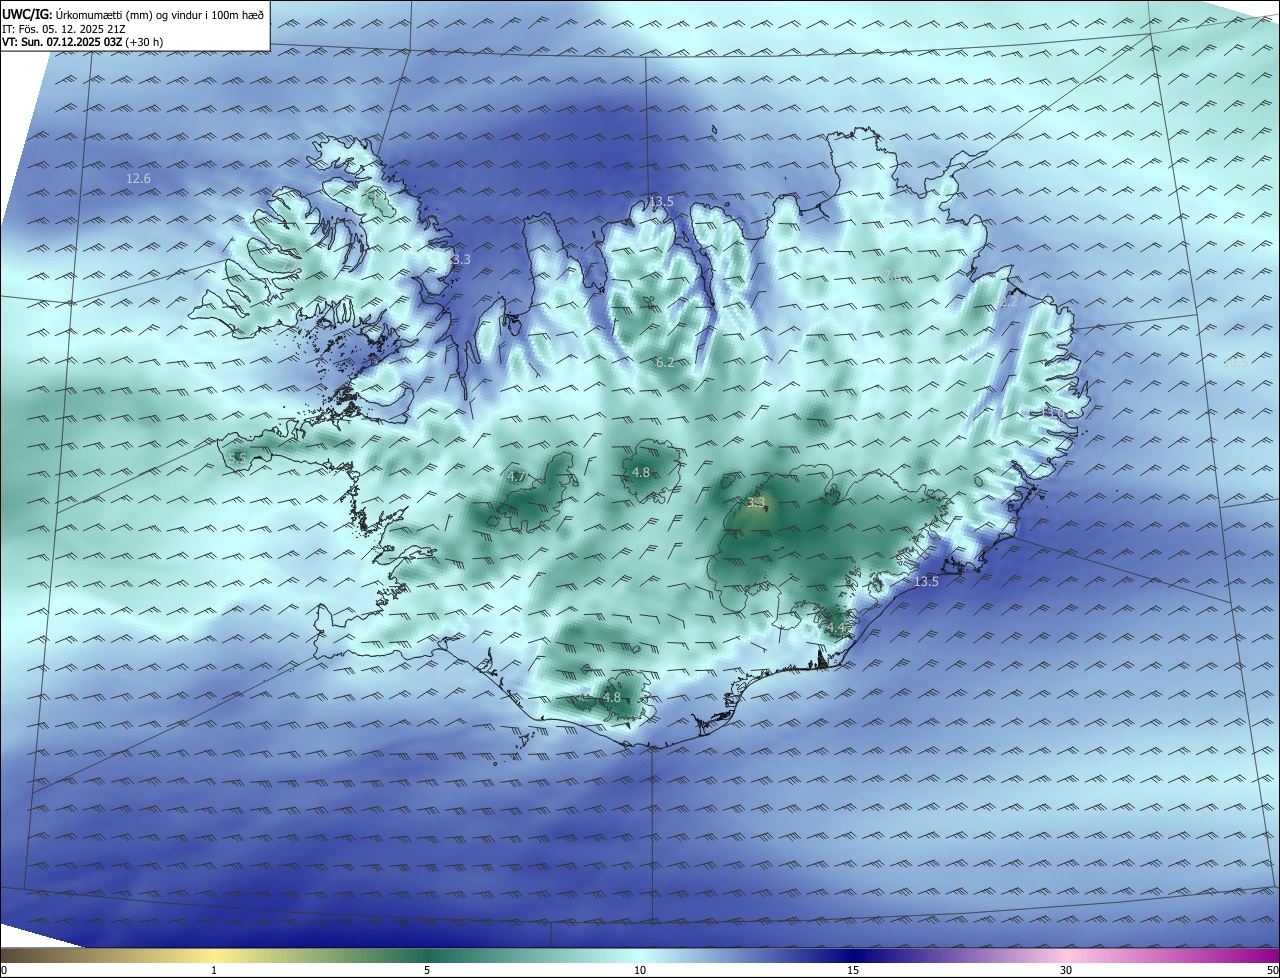Click the 4.7 value label on the map

pyautogui.click(x=517, y=477)
